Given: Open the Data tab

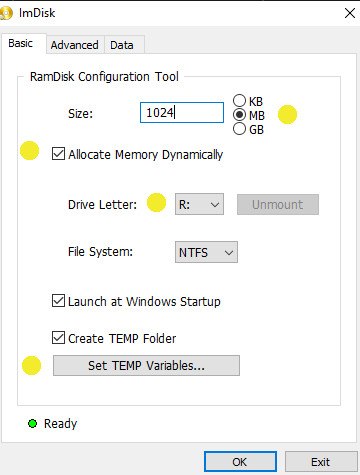Looking at the screenshot, I should 122,45.
